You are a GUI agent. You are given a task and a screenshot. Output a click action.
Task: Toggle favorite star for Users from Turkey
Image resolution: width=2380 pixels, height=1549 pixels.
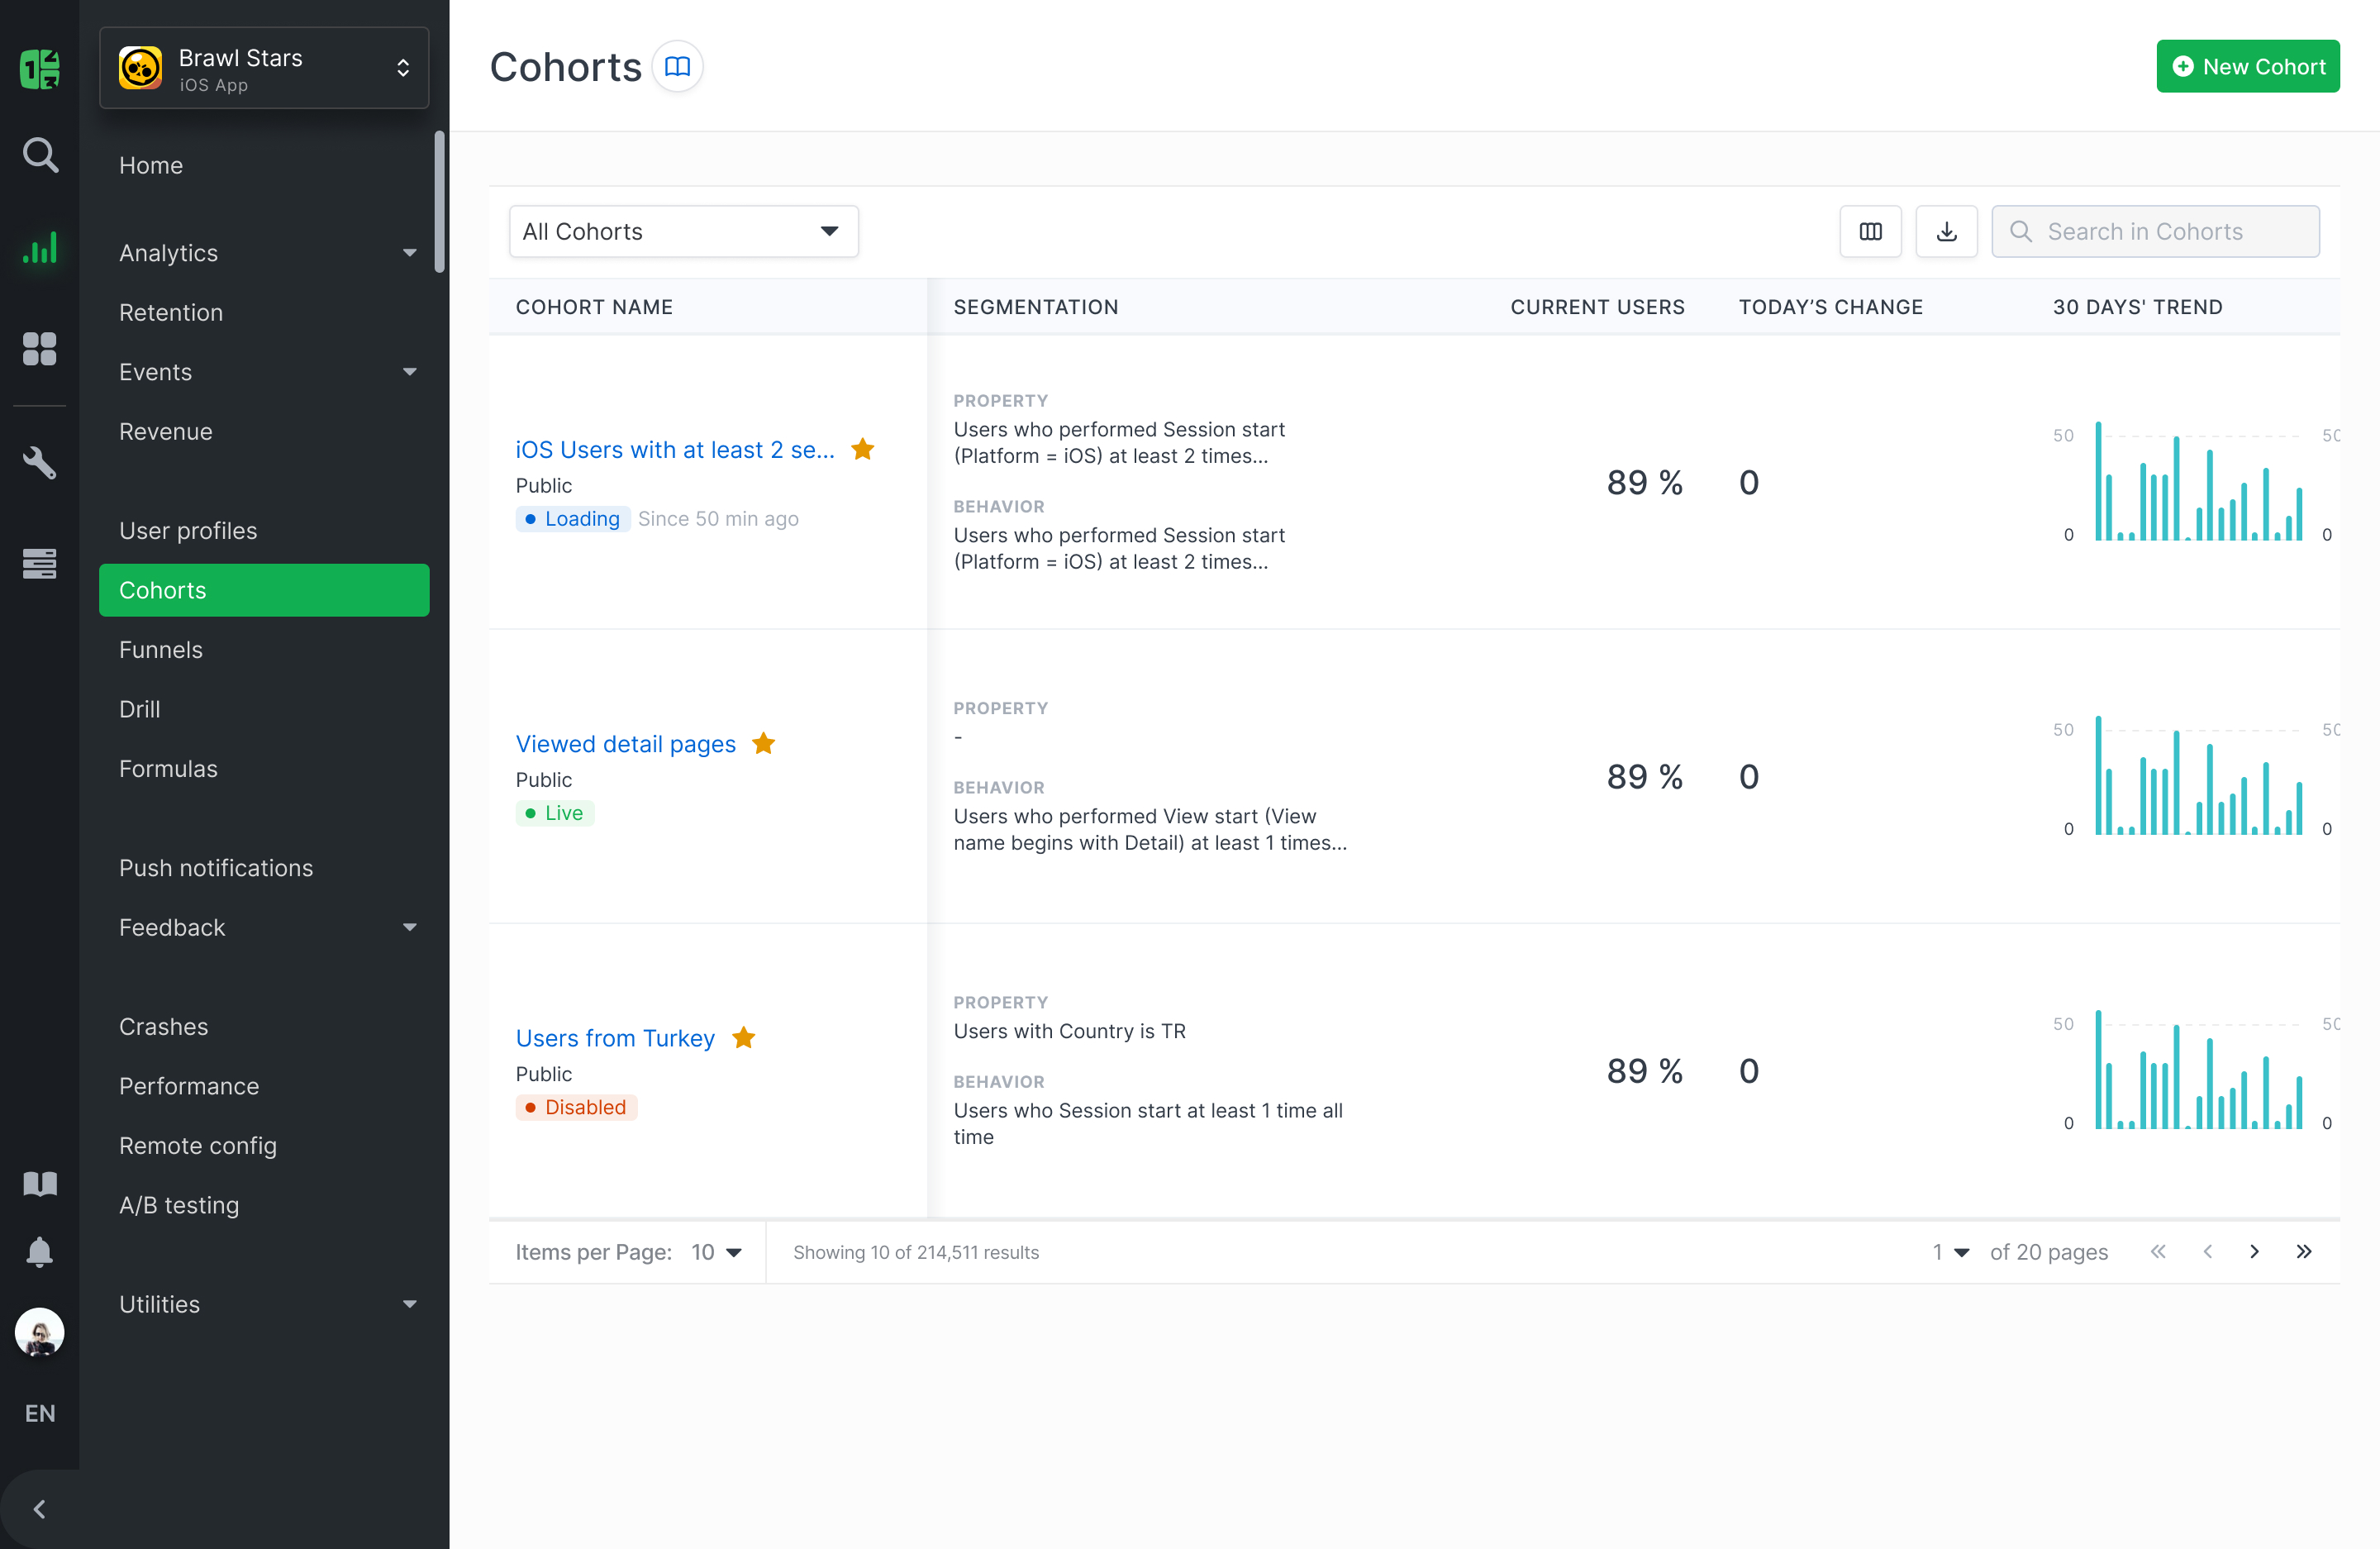(744, 1038)
